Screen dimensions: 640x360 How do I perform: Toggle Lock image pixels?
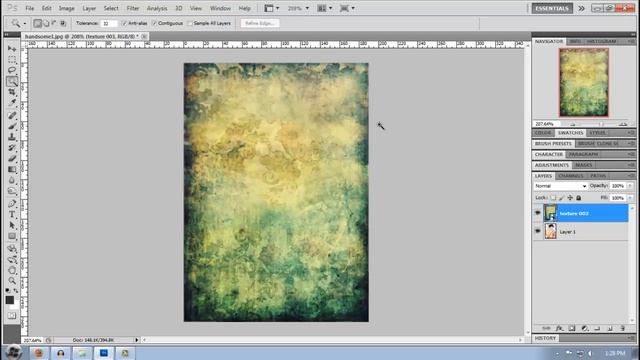click(x=562, y=198)
